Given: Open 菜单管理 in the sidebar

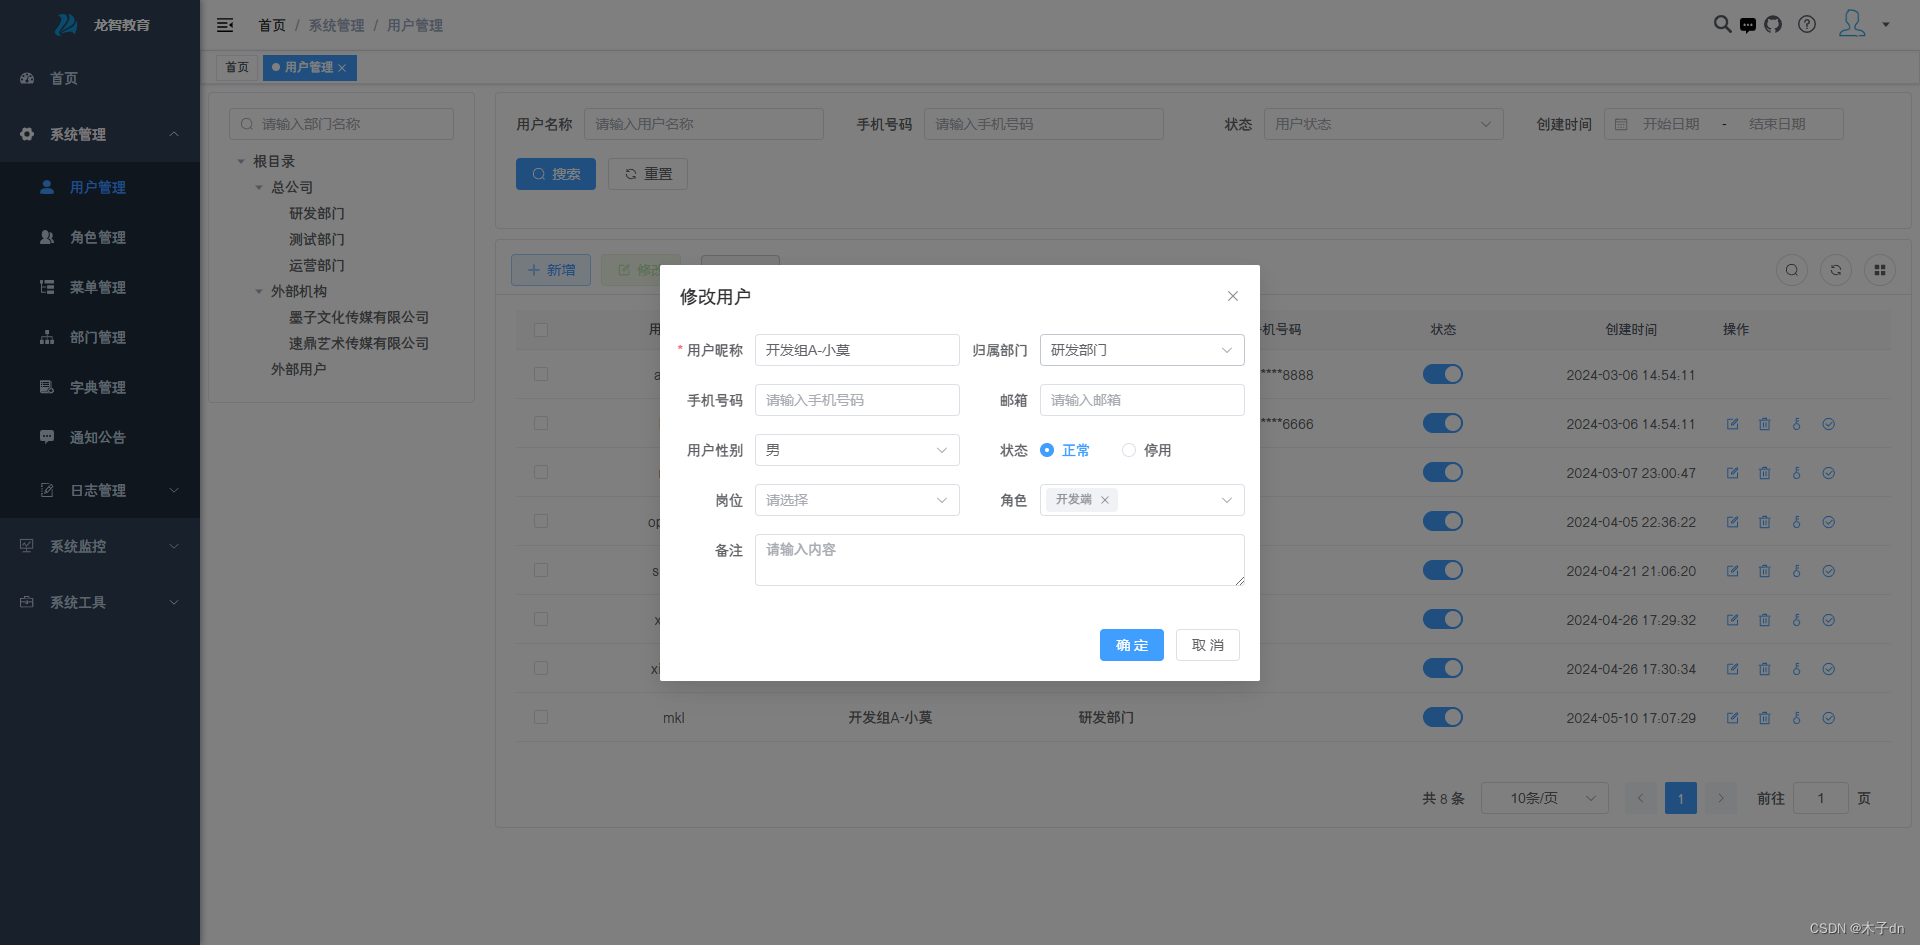Looking at the screenshot, I should 100,287.
